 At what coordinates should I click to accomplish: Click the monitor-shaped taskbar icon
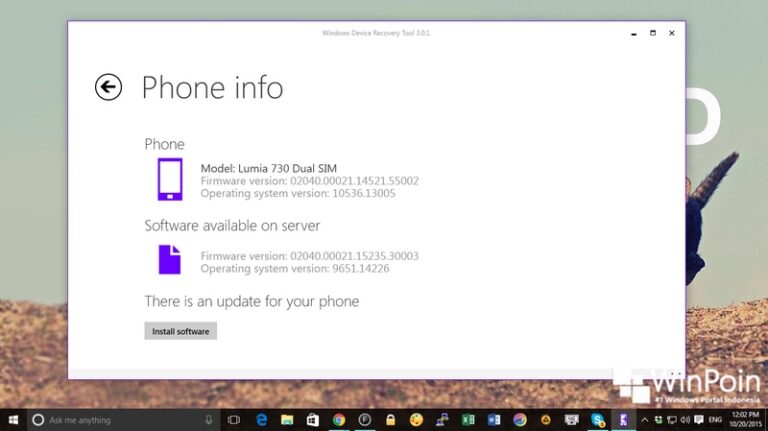coord(571,420)
